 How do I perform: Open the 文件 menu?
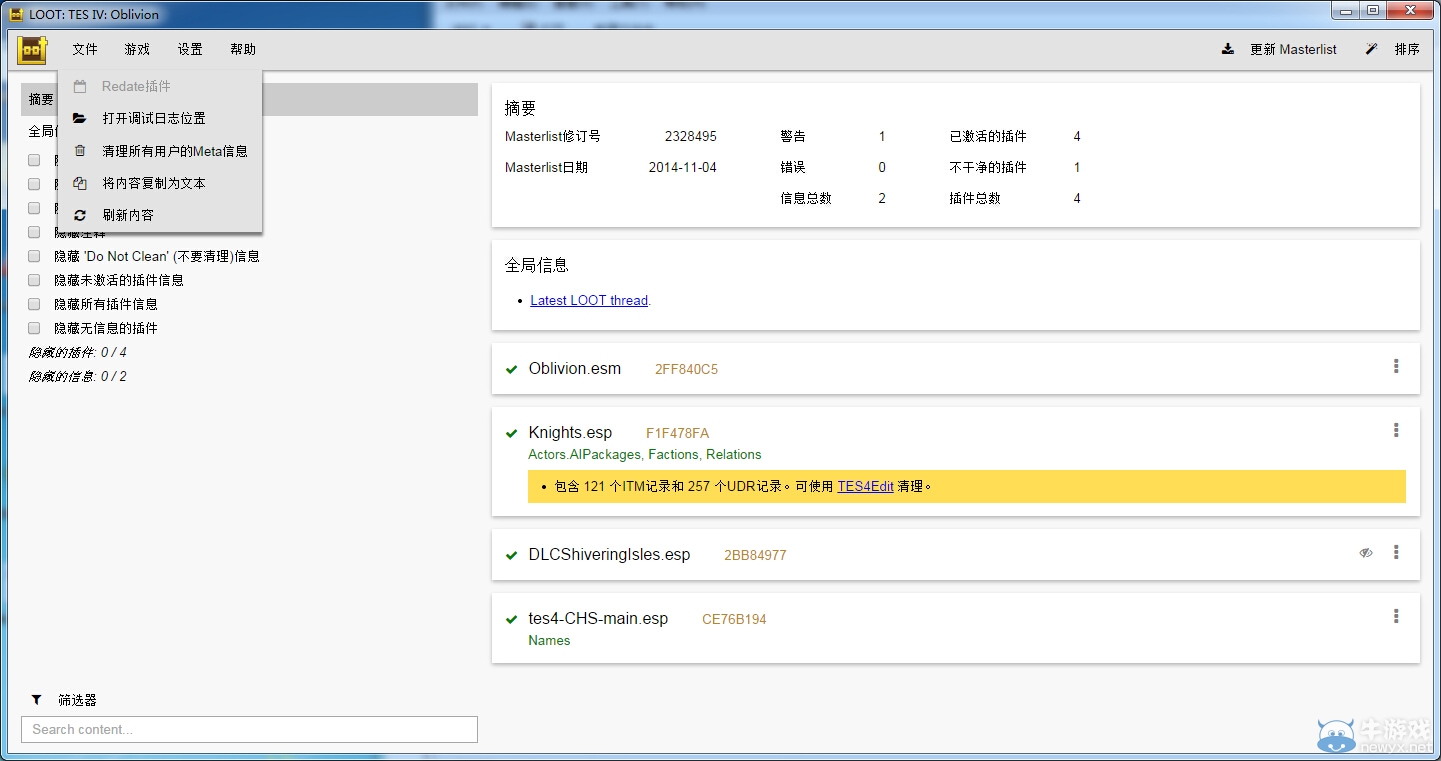coord(85,49)
